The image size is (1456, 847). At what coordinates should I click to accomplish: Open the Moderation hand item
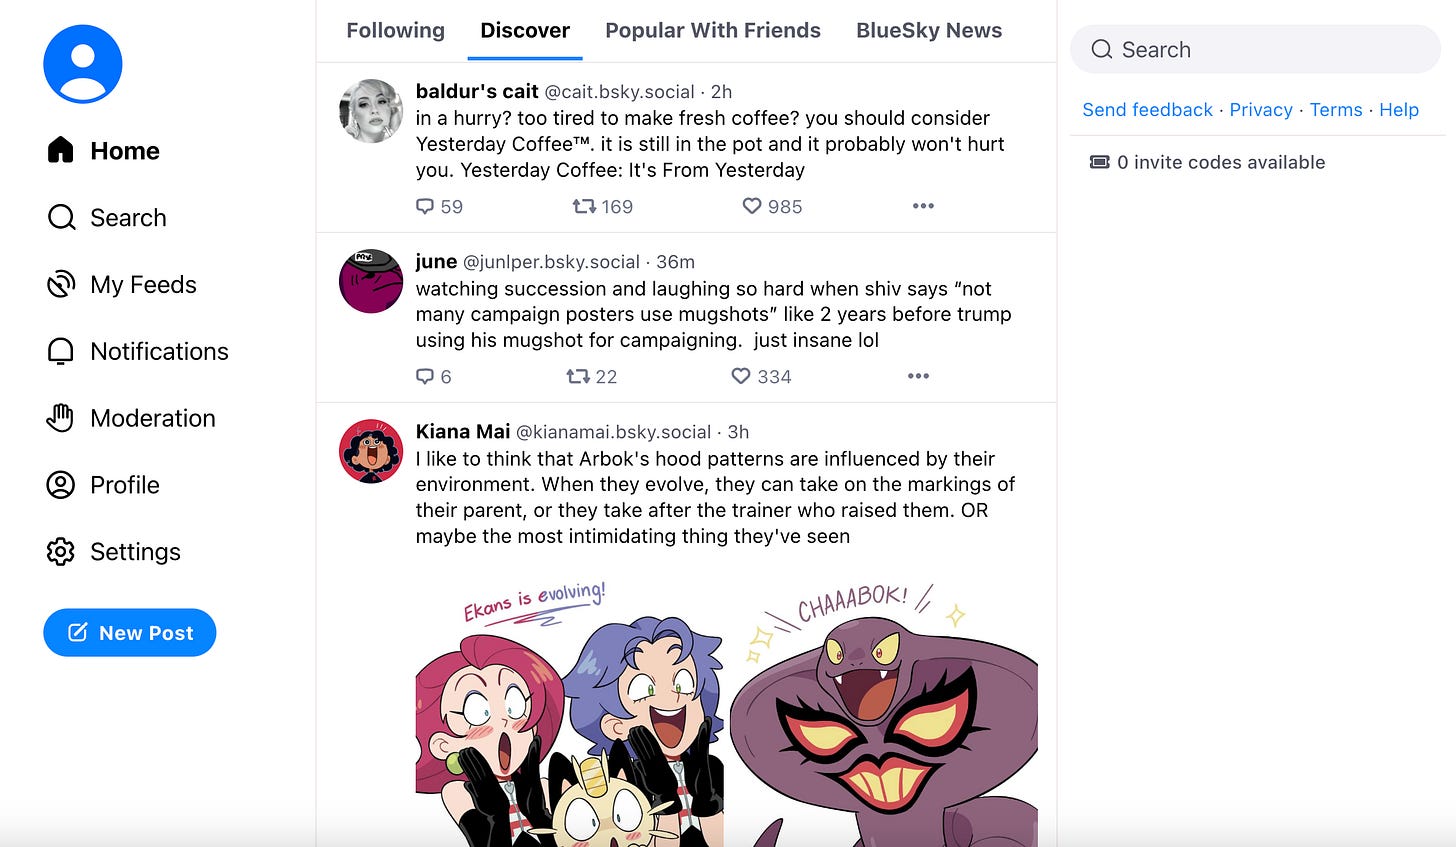[x=131, y=418]
